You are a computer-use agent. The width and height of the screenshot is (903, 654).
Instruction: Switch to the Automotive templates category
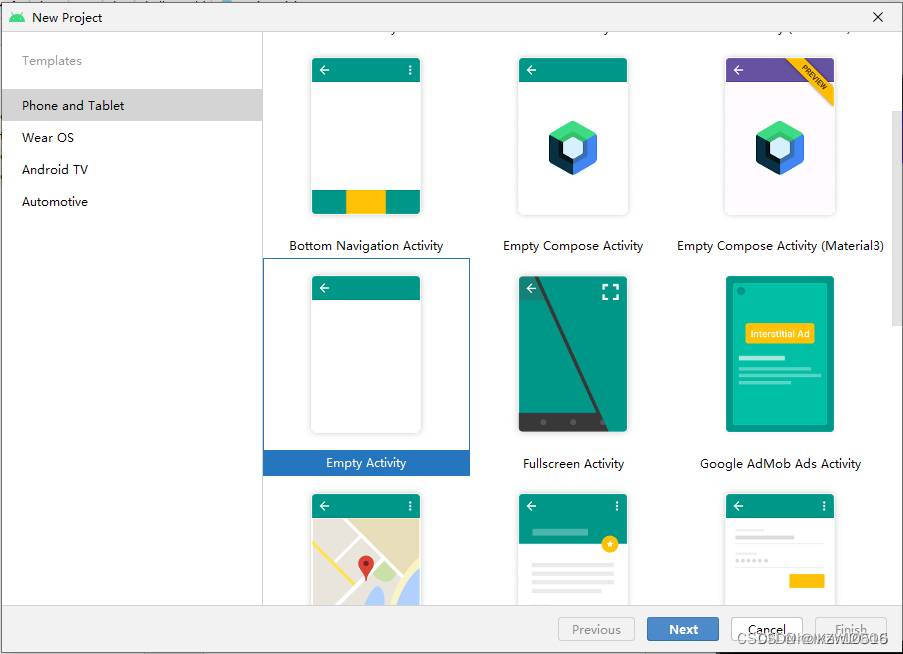pyautogui.click(x=132, y=202)
